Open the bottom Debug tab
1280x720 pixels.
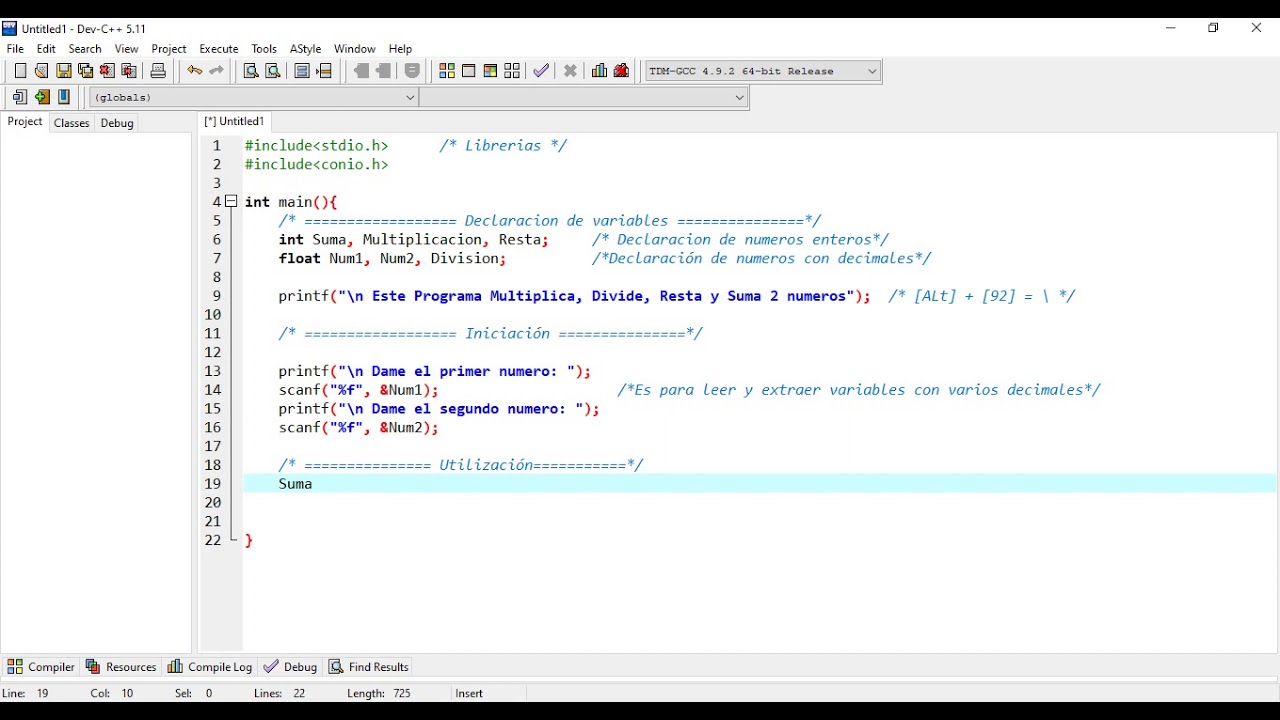[291, 667]
